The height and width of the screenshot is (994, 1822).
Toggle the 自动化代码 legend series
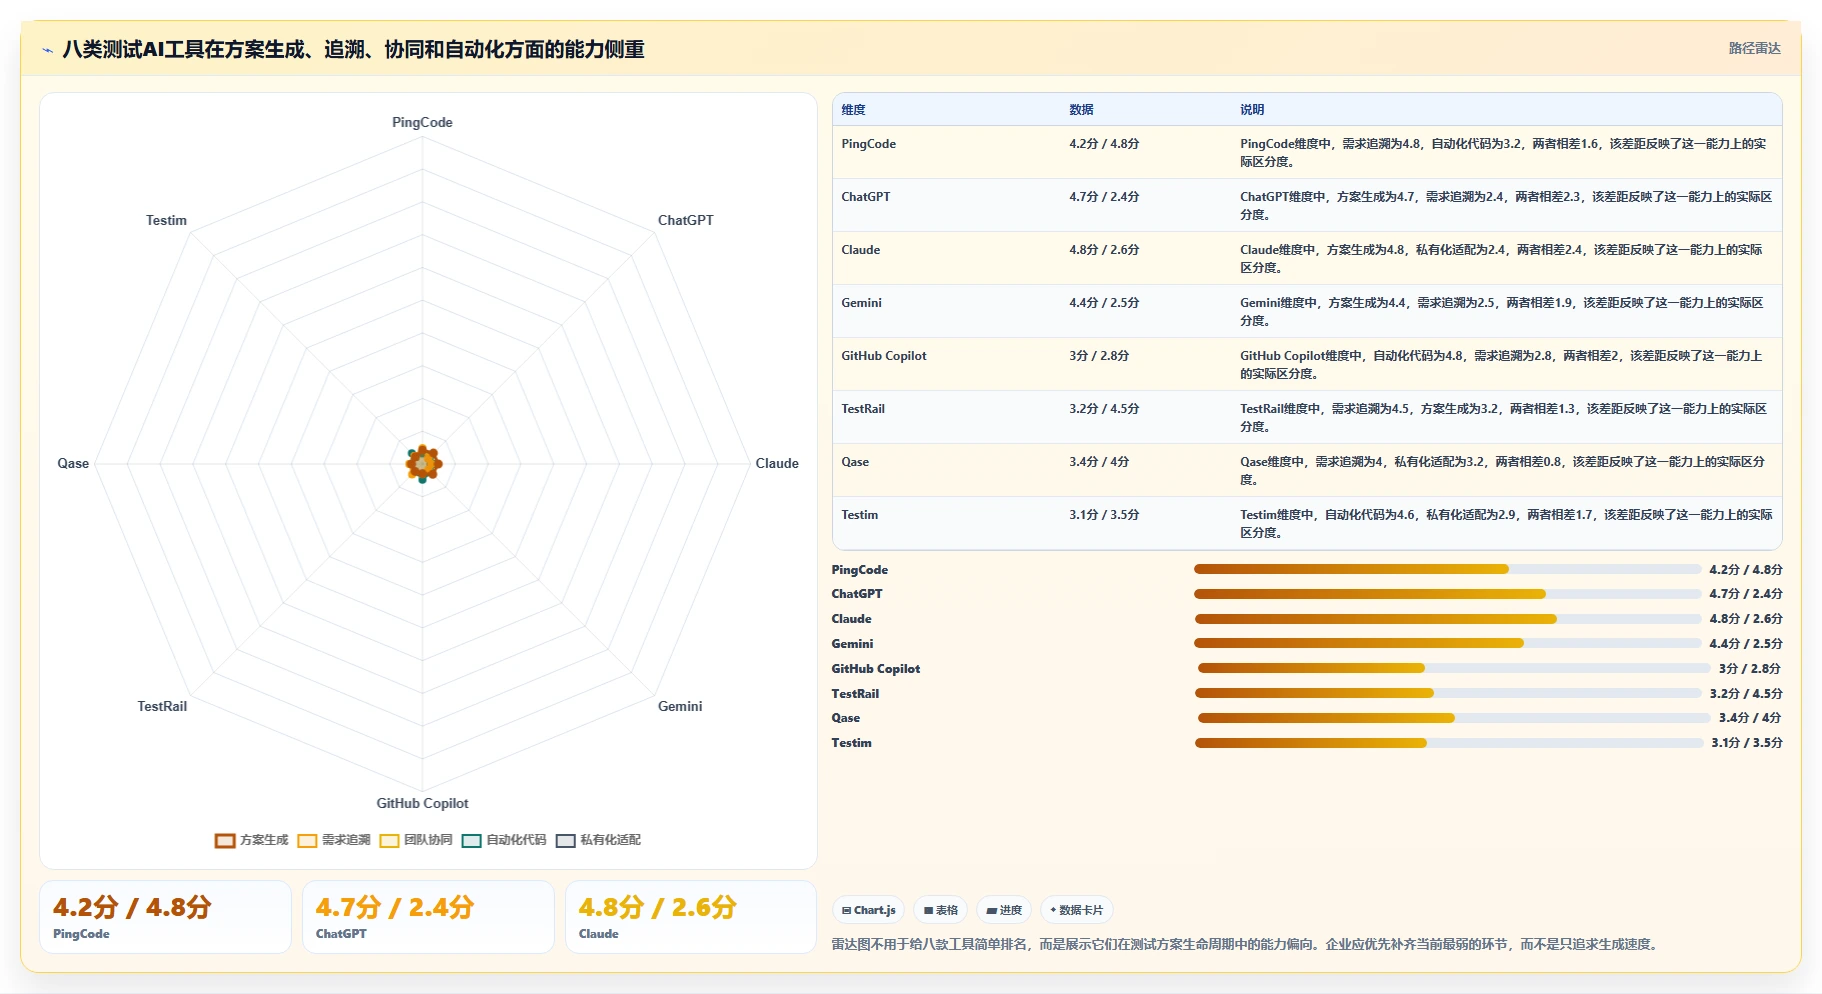504,840
